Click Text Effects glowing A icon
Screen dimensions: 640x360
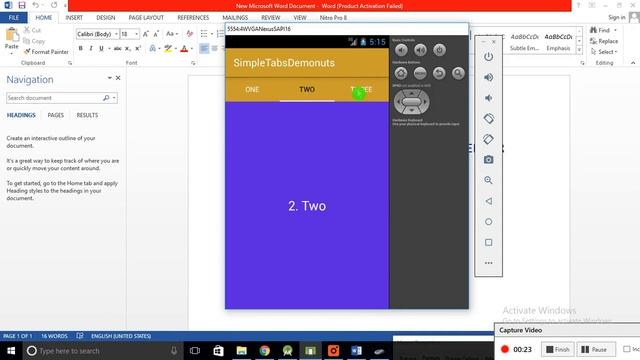153,49
